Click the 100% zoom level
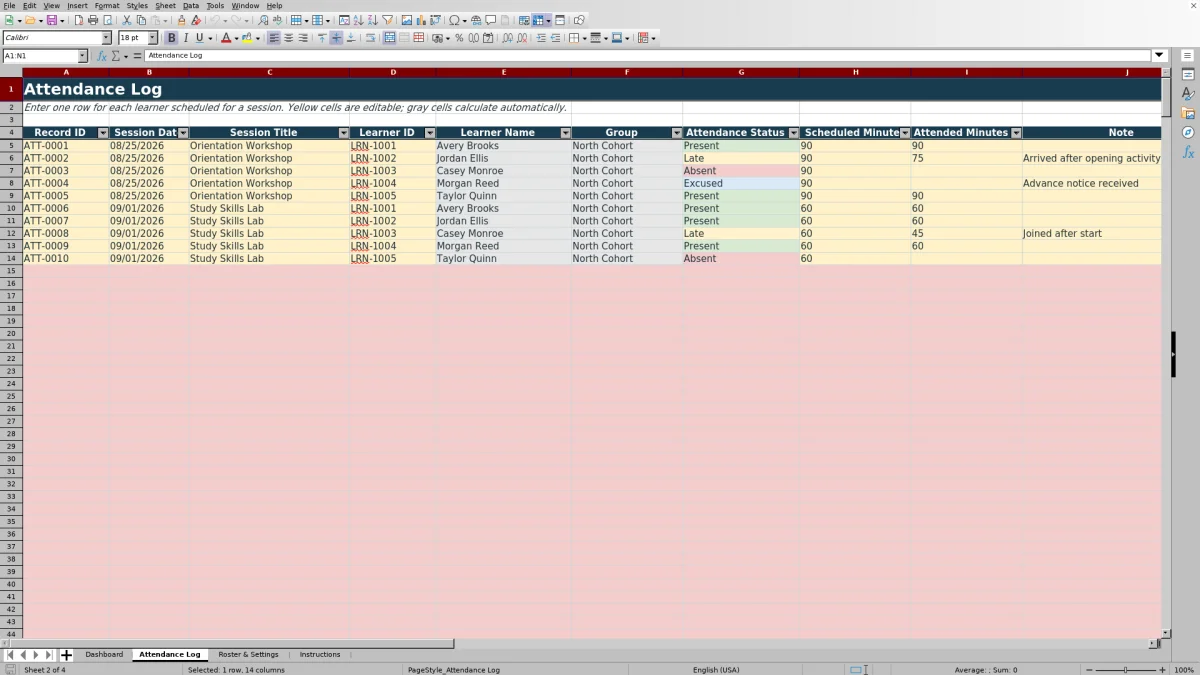Viewport: 1200px width, 675px height. [1184, 670]
